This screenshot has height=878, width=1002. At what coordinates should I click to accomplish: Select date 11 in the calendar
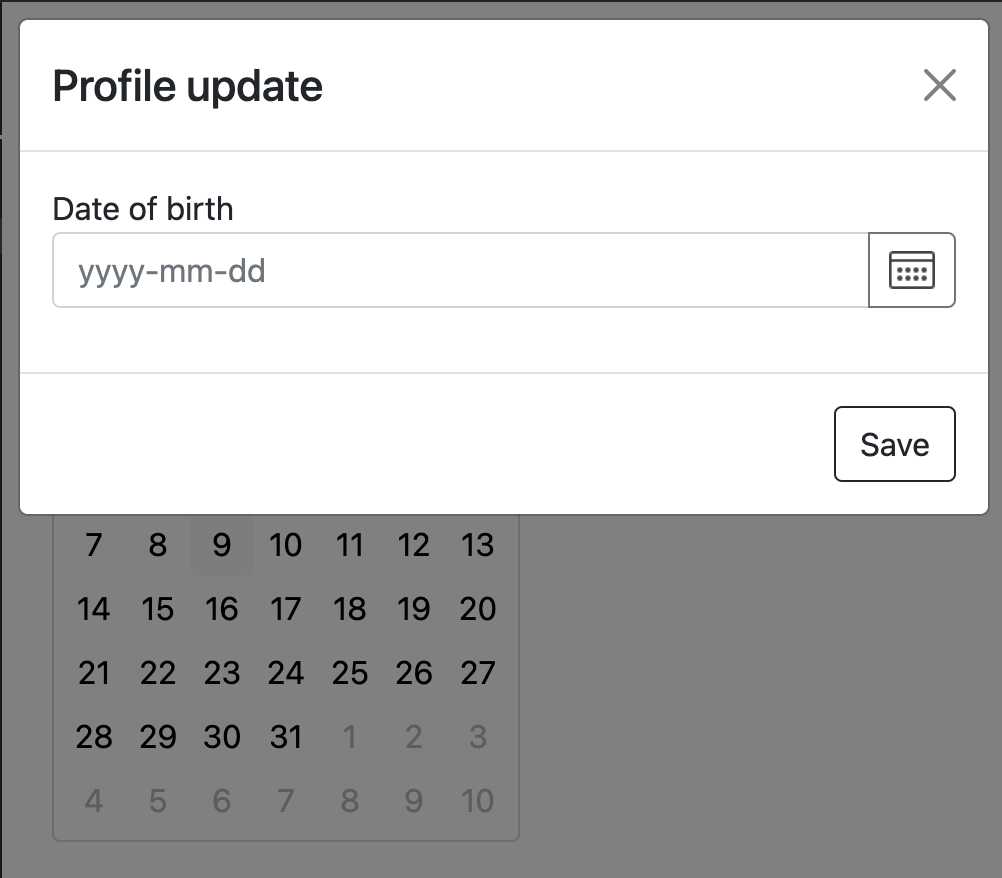pos(349,545)
